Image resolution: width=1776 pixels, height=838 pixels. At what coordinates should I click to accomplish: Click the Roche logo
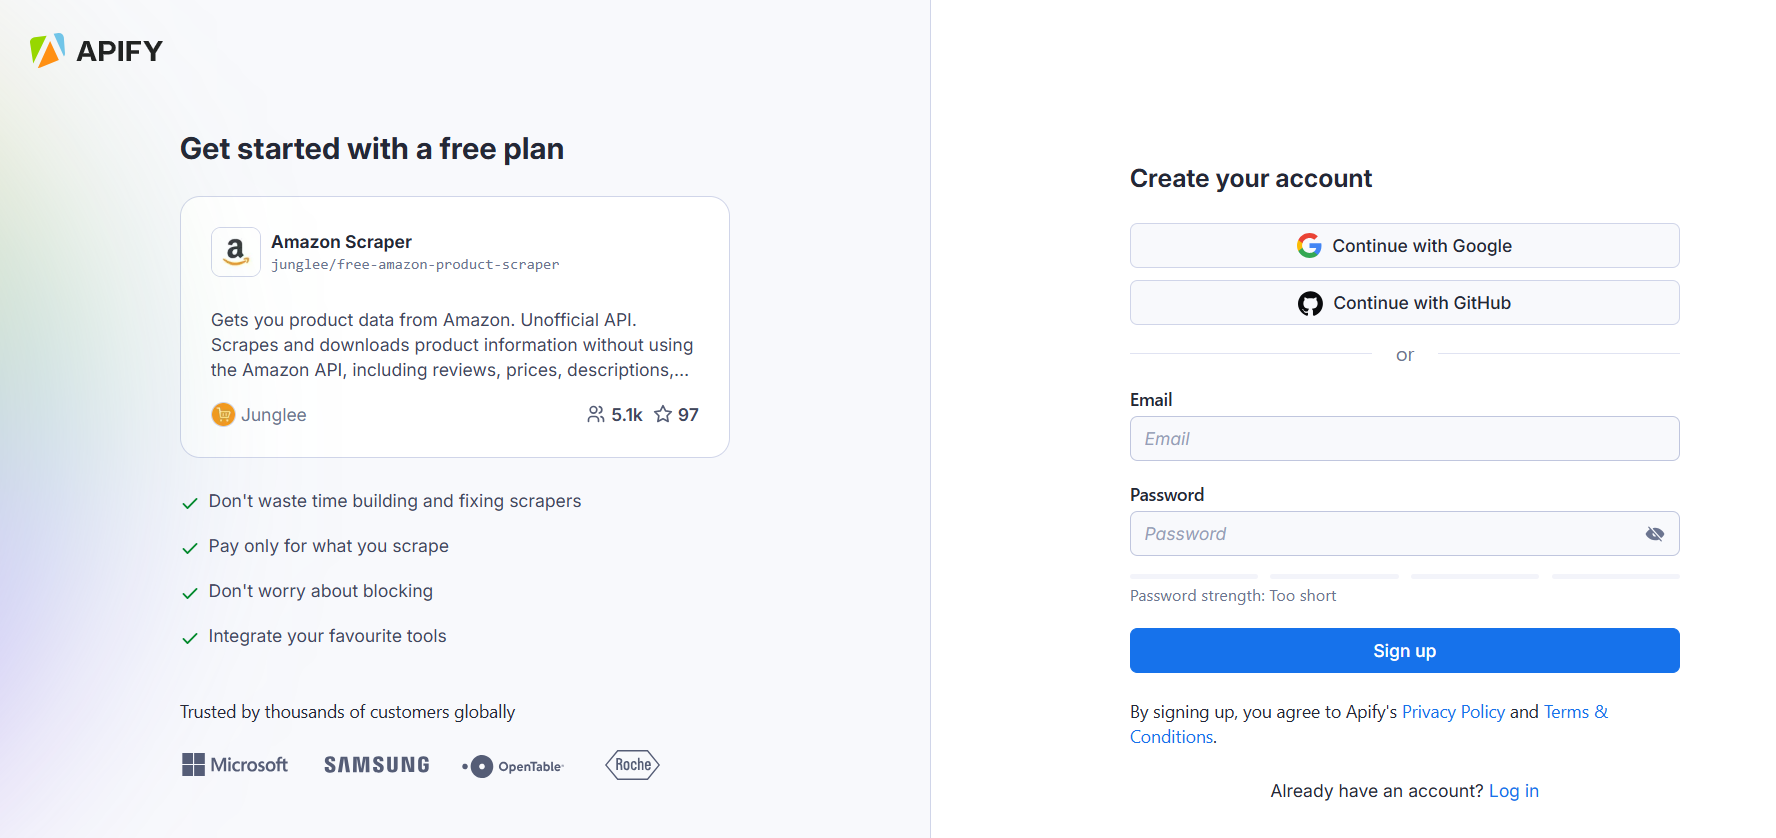[631, 765]
